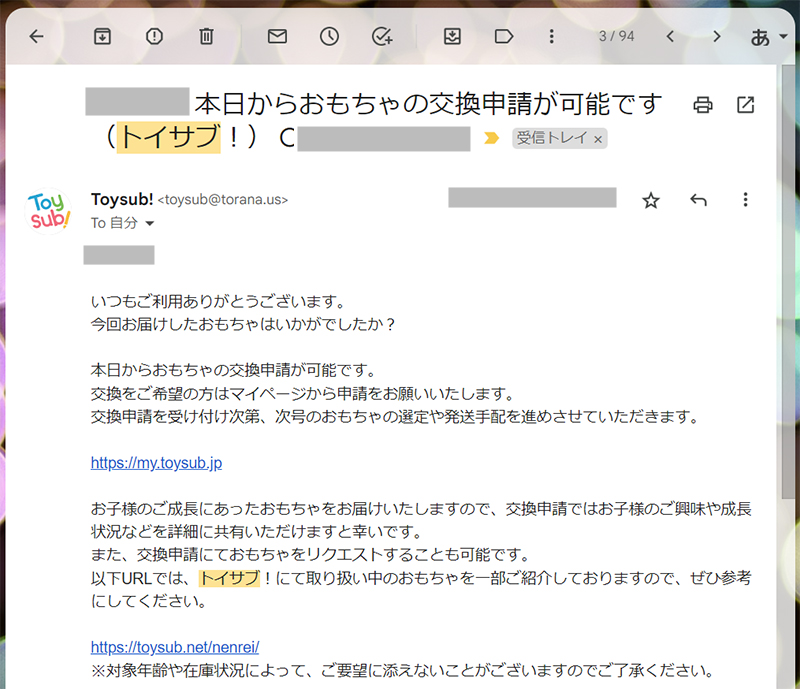Click the 3 / 94 message counter

616,36
